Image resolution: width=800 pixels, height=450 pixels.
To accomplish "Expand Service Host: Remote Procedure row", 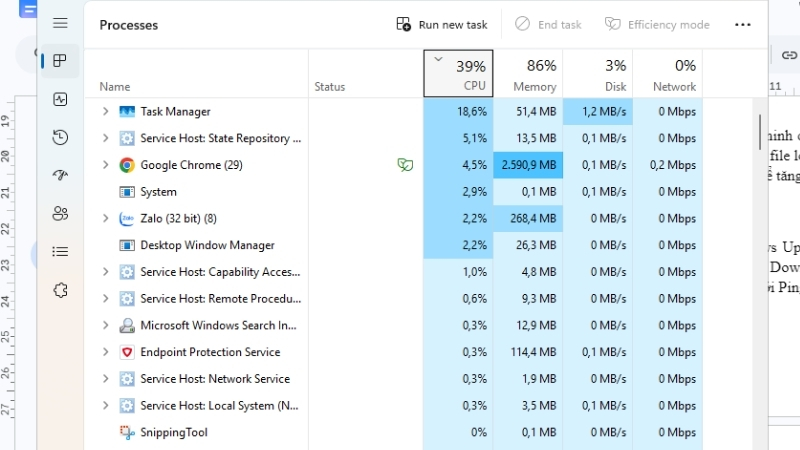I will click(106, 298).
